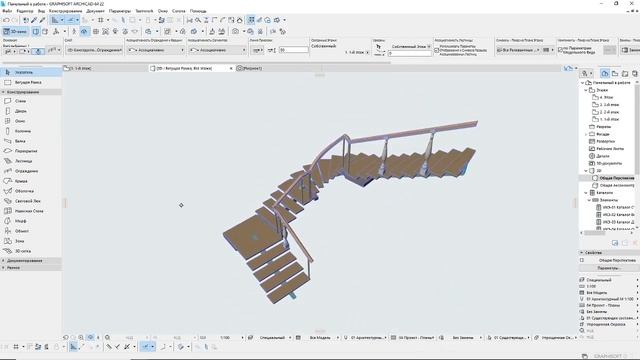The height and width of the screenshot is (360, 640).
Task: Click the Inject Parameters syringe icon
Action: pyautogui.click(x=42, y=20)
